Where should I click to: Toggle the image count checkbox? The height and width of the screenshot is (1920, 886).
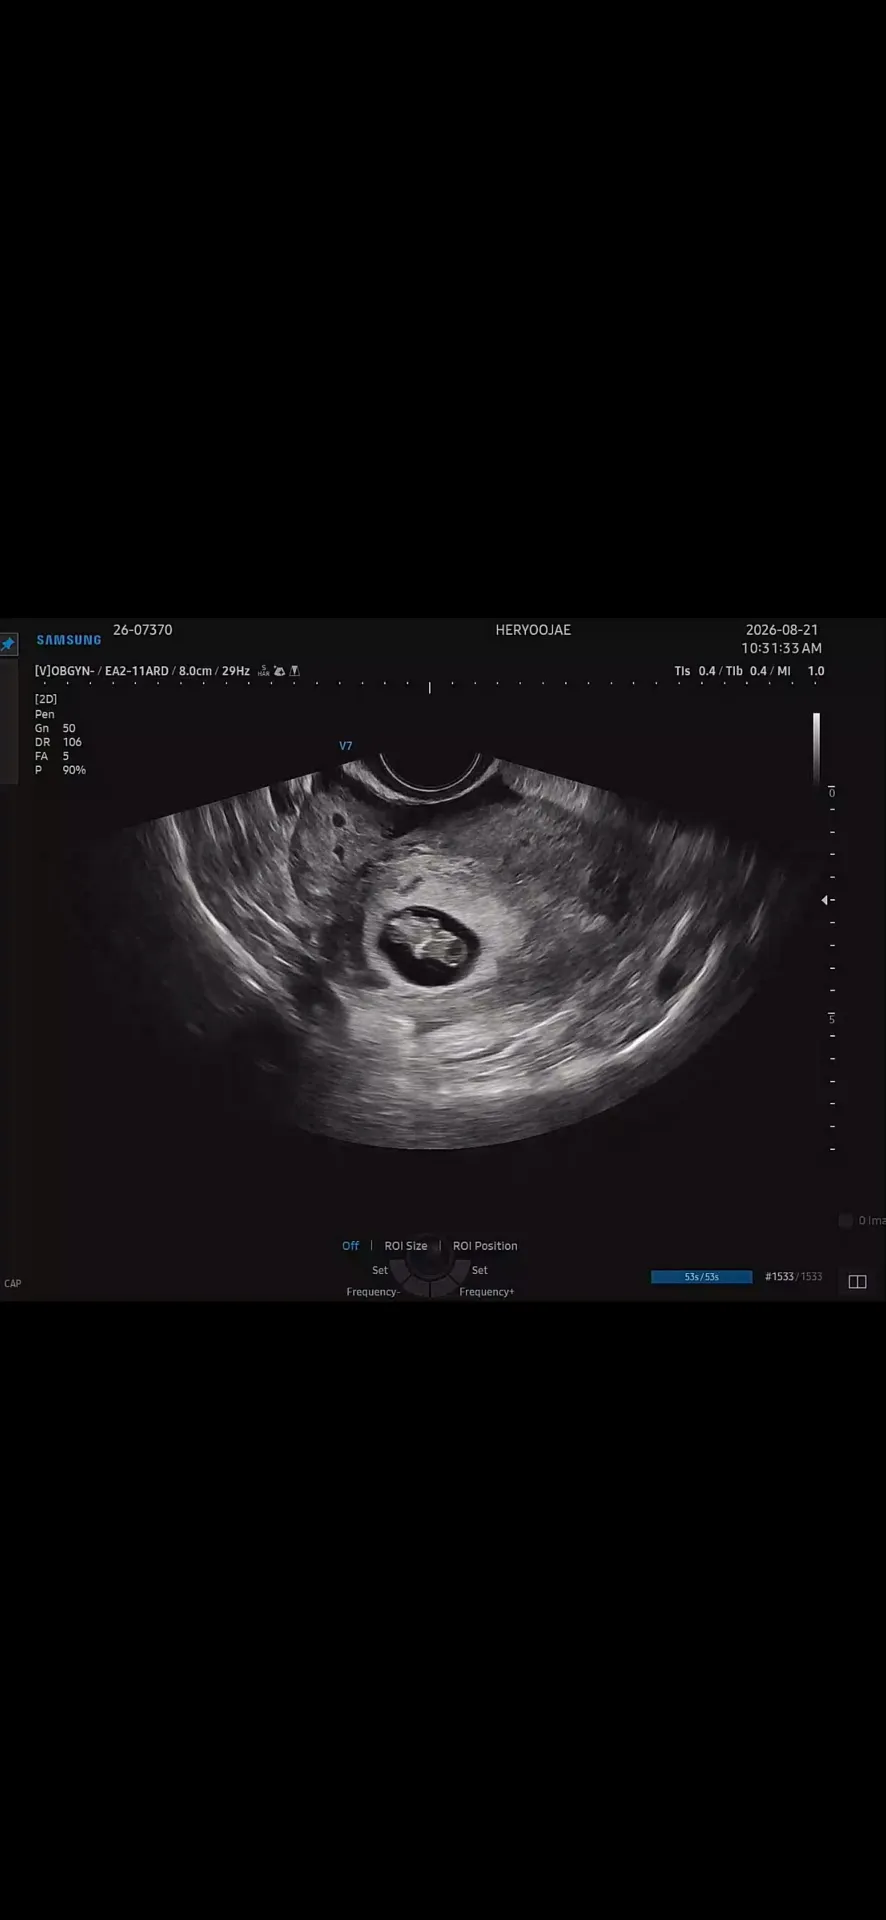pos(846,1220)
